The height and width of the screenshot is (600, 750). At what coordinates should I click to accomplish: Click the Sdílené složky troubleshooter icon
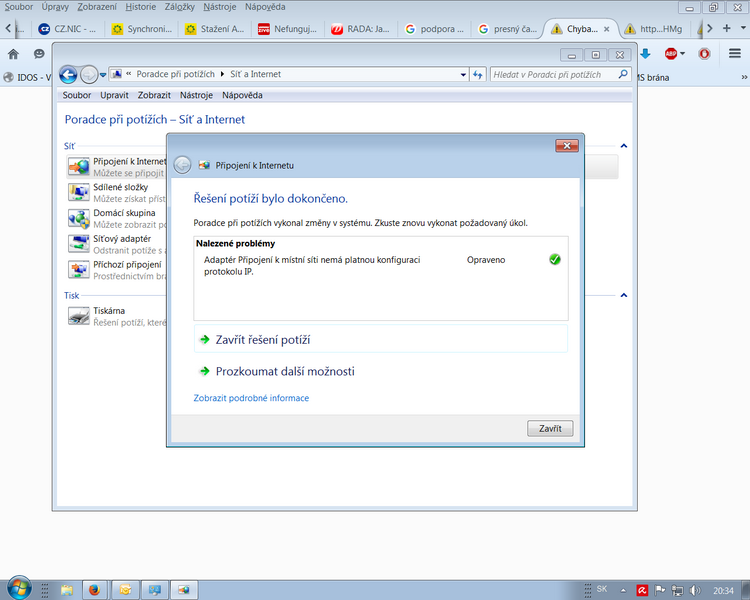[x=78, y=192]
